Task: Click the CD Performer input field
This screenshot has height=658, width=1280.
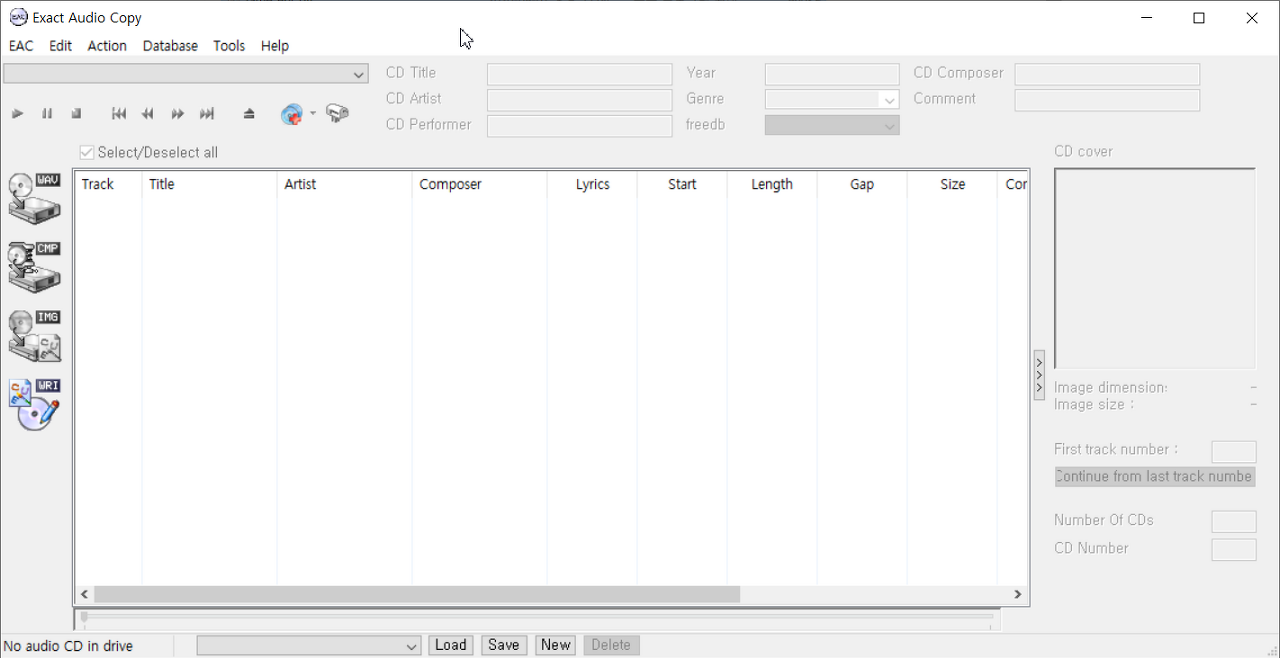Action: point(580,126)
